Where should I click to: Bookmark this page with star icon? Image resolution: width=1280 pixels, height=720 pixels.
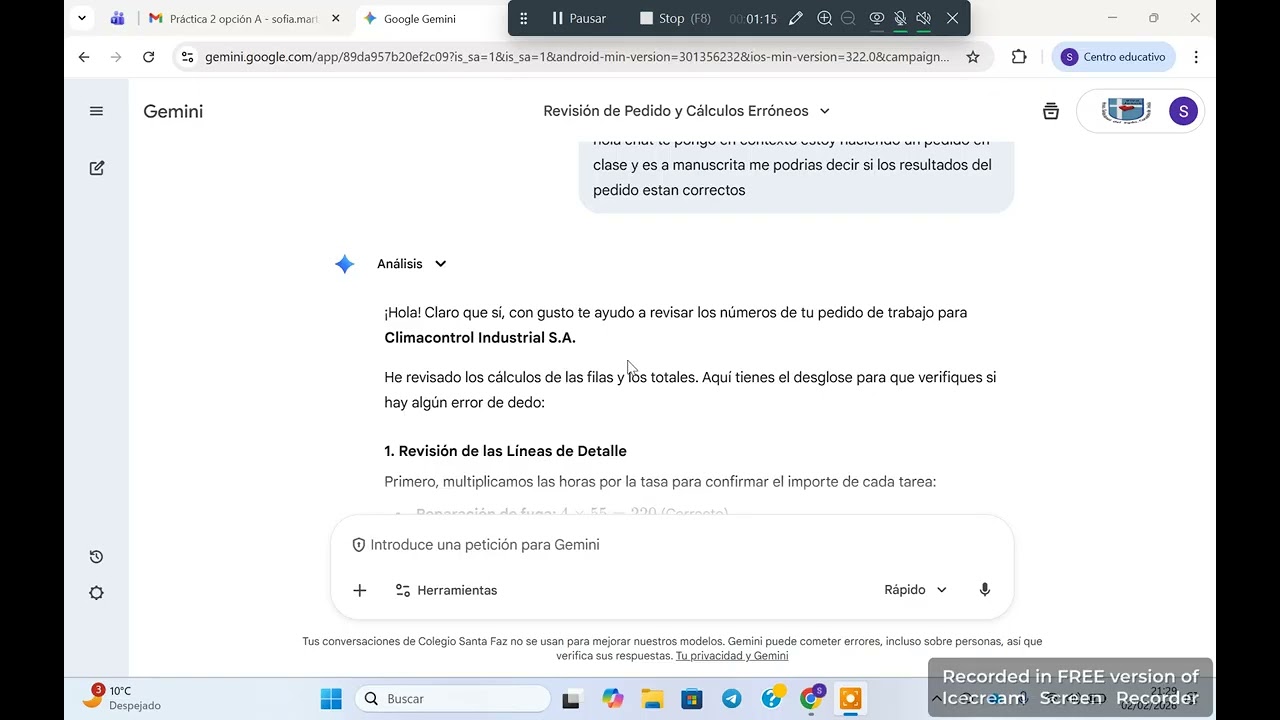973,57
